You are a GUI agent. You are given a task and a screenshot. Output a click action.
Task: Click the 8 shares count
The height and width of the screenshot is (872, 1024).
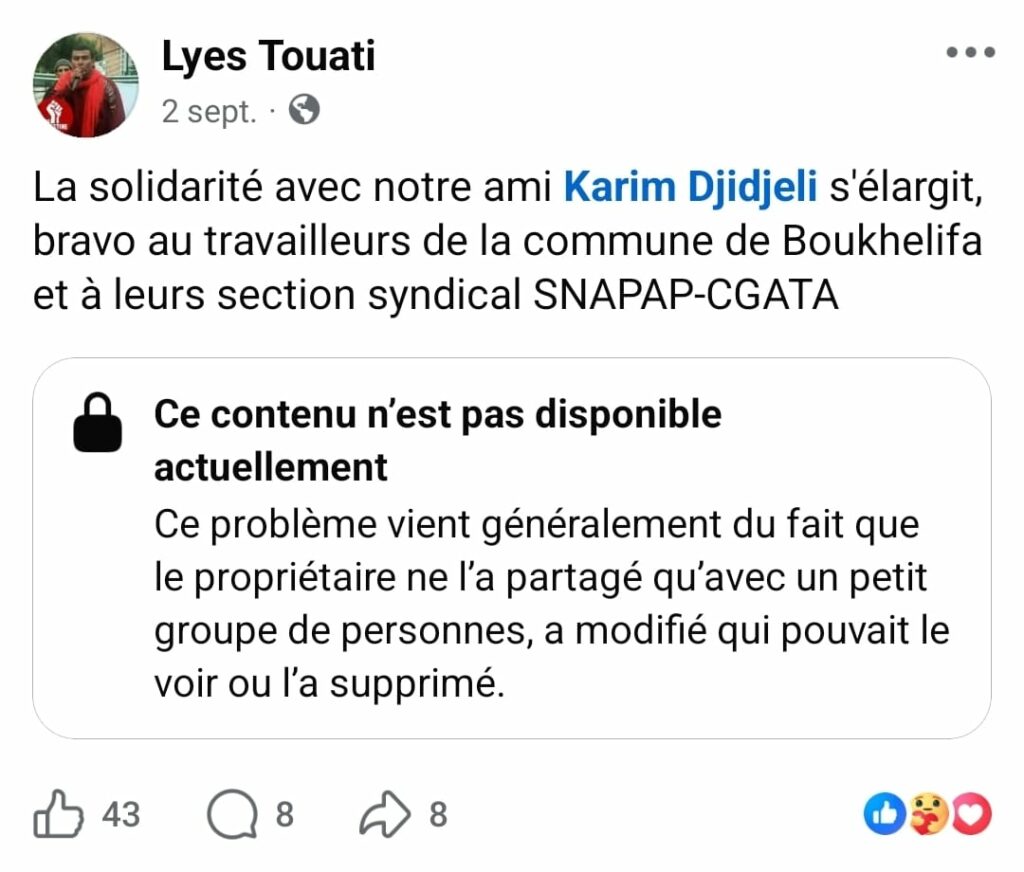[x=438, y=815]
